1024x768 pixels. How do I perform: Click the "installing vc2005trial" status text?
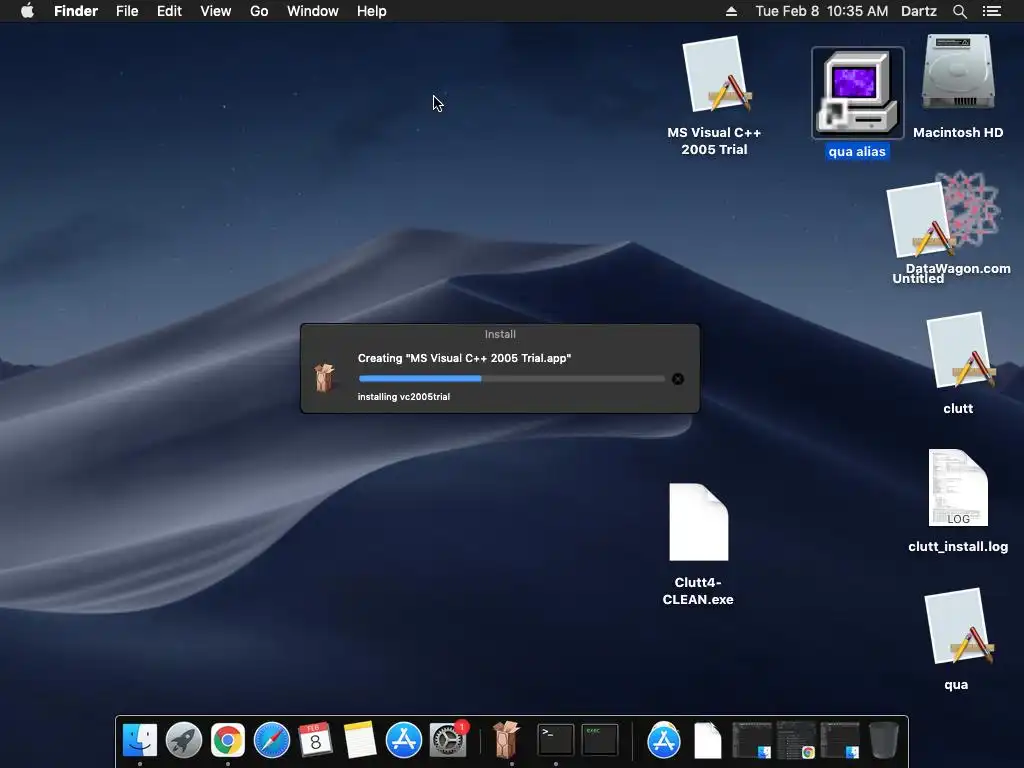click(404, 396)
